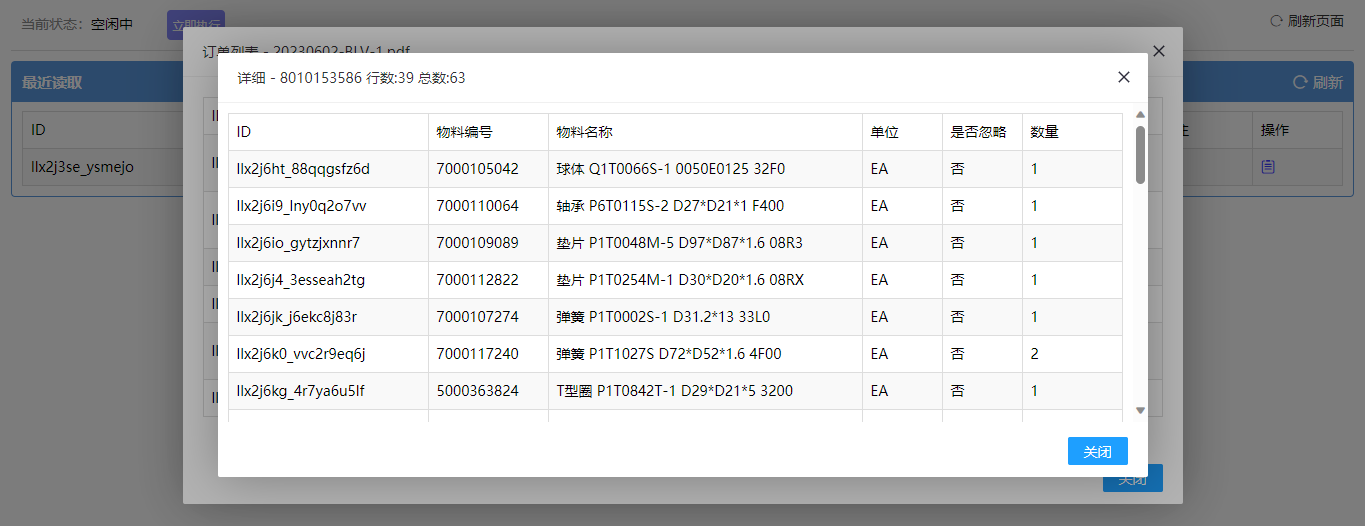The width and height of the screenshot is (1365, 526).
Task: Click the 数量 column header
Action: [x=1044, y=132]
